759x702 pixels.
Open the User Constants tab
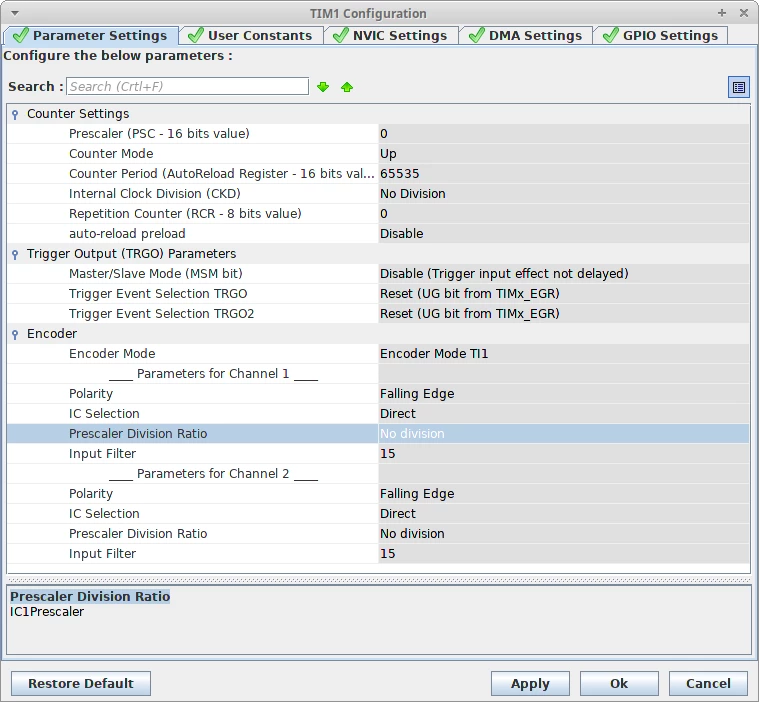(251, 35)
